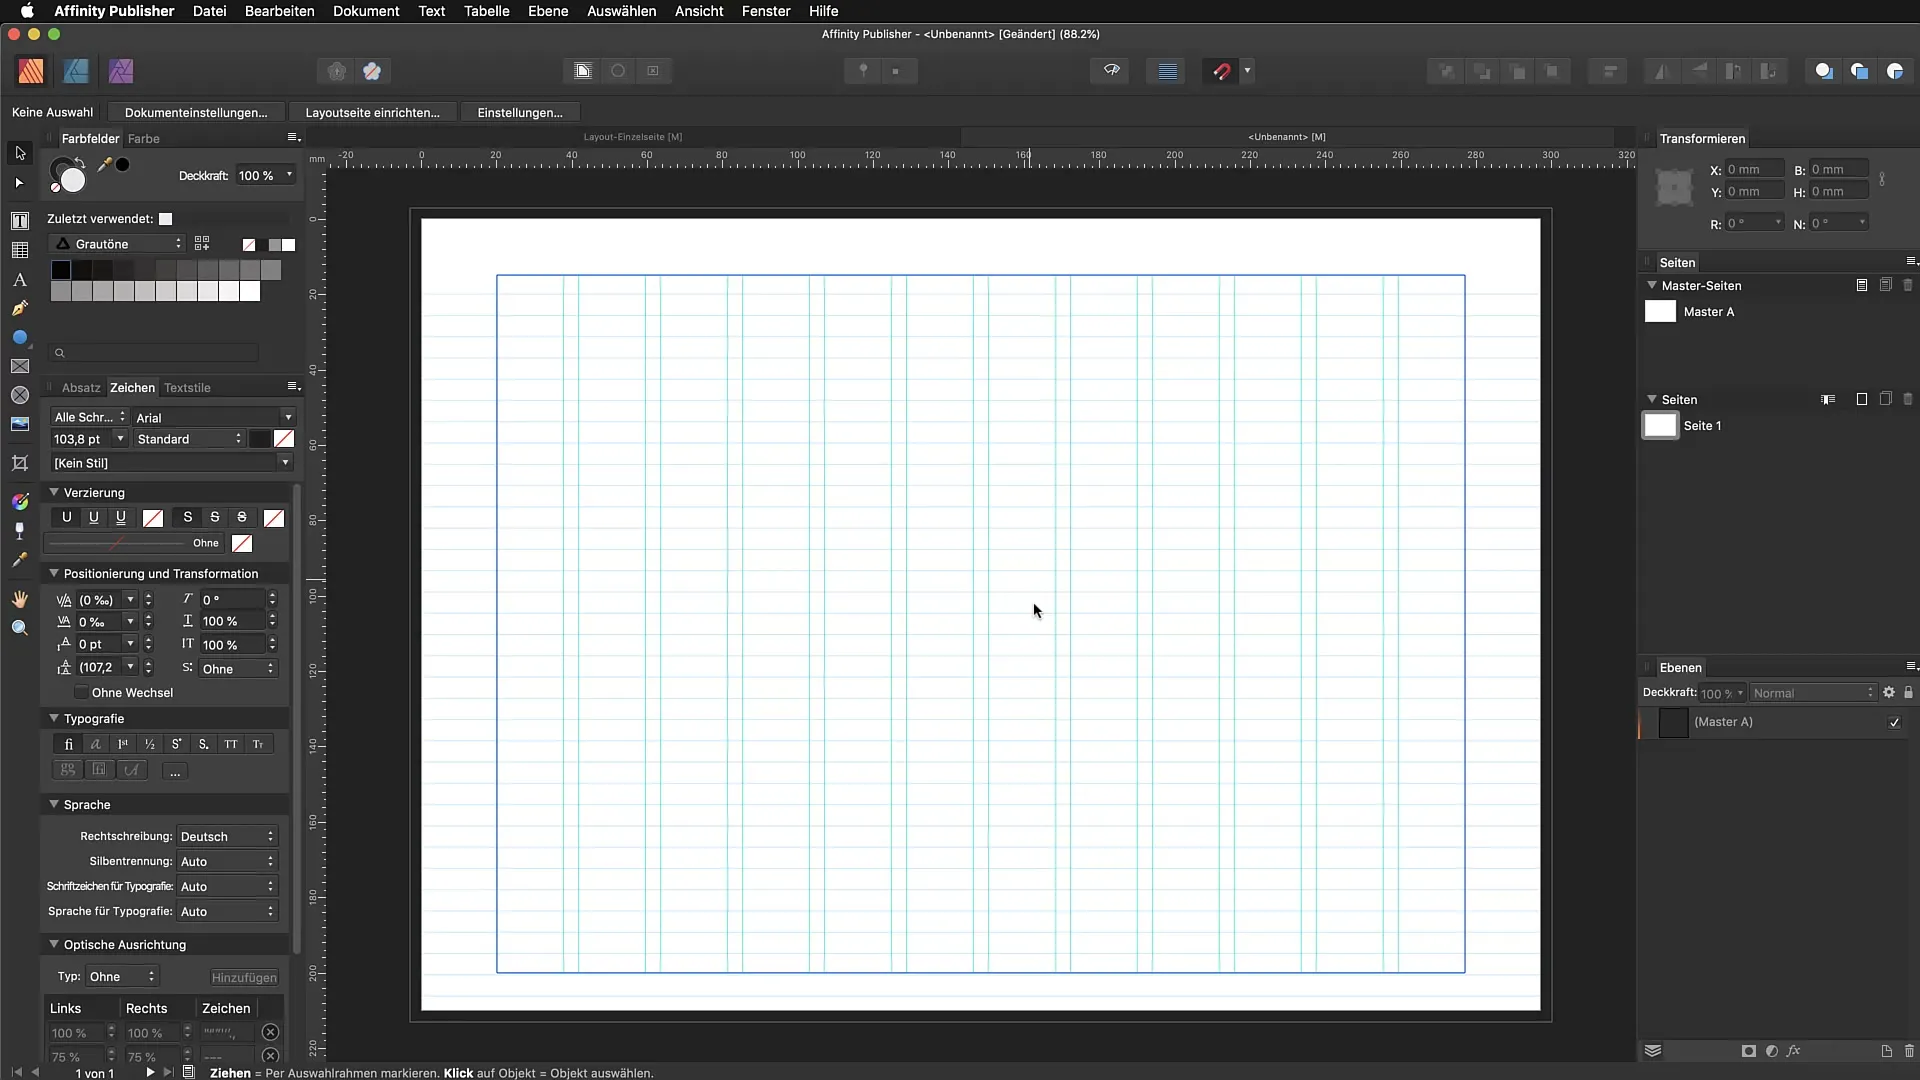Image resolution: width=1920 pixels, height=1080 pixels.
Task: Click the mask layer icon in Ebenen
Action: (x=1748, y=1051)
